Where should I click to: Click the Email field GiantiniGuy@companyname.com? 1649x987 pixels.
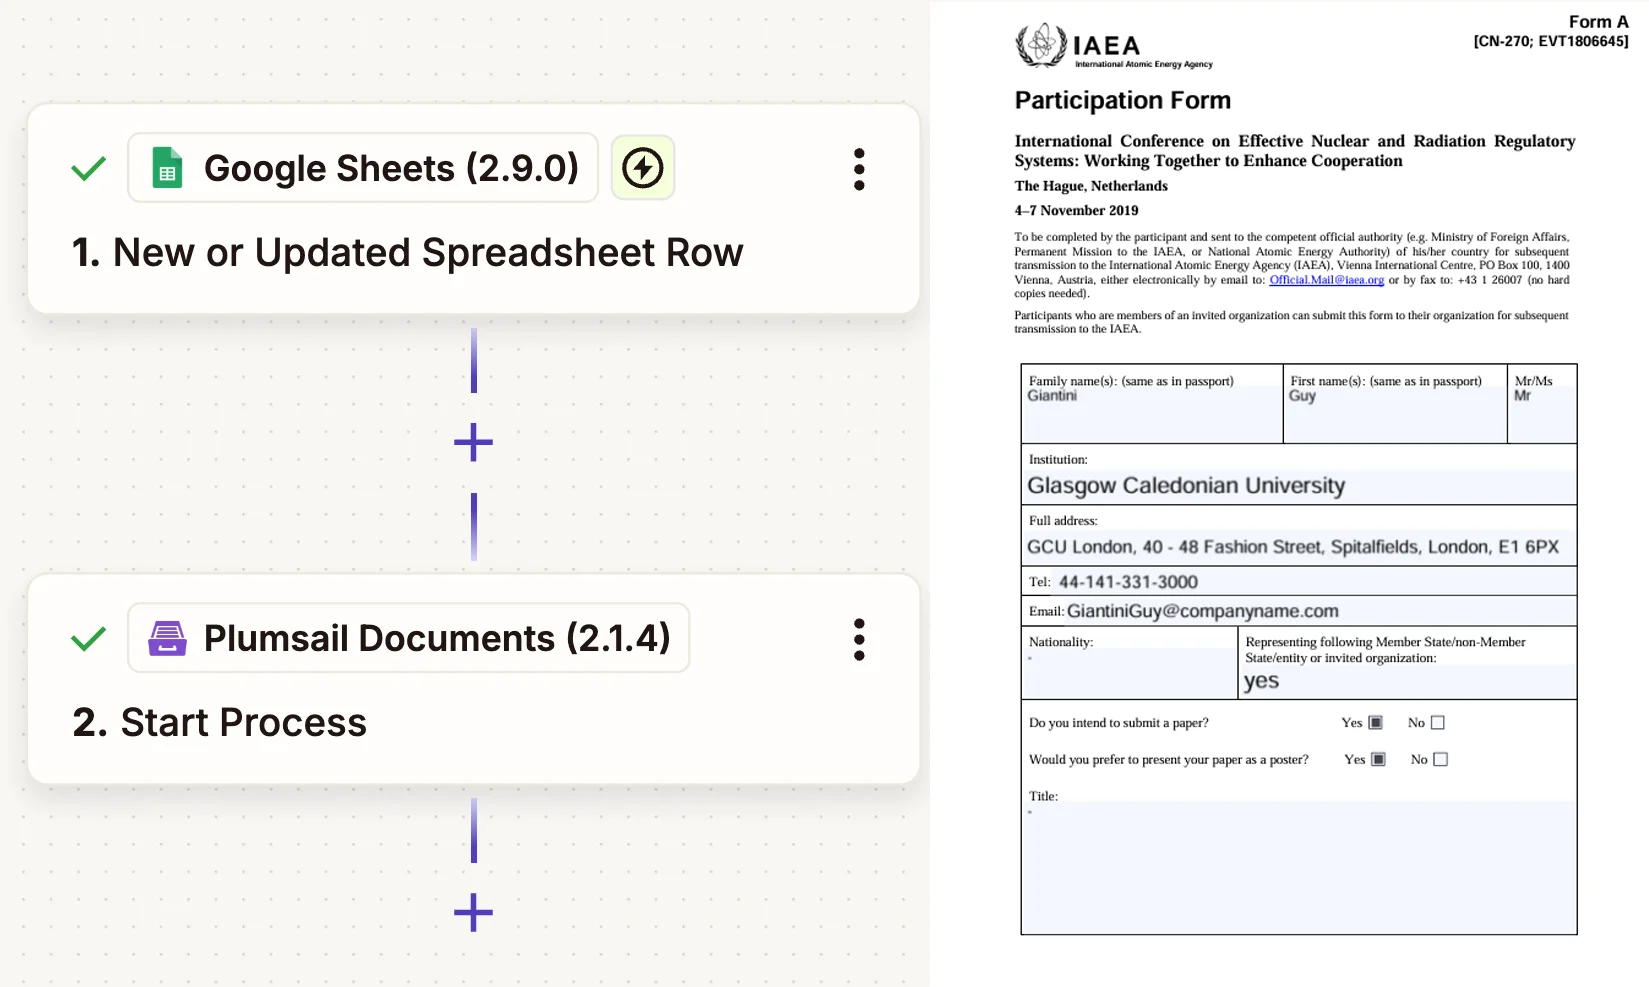(1320, 611)
